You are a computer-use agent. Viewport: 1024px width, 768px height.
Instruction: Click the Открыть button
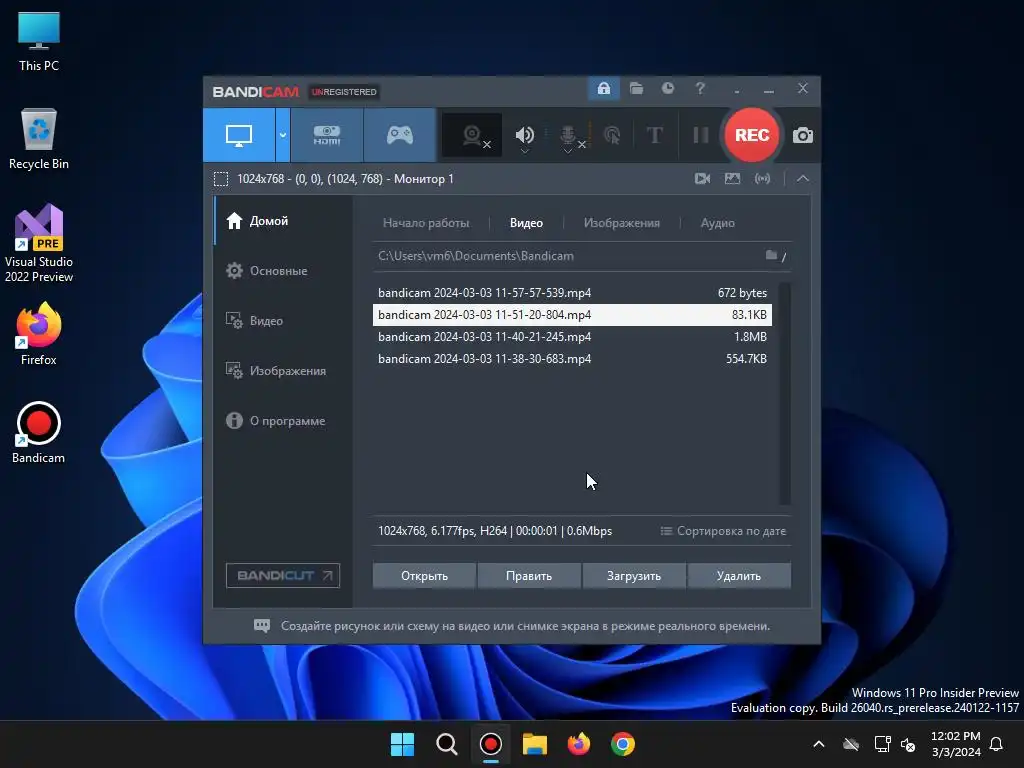coord(424,576)
